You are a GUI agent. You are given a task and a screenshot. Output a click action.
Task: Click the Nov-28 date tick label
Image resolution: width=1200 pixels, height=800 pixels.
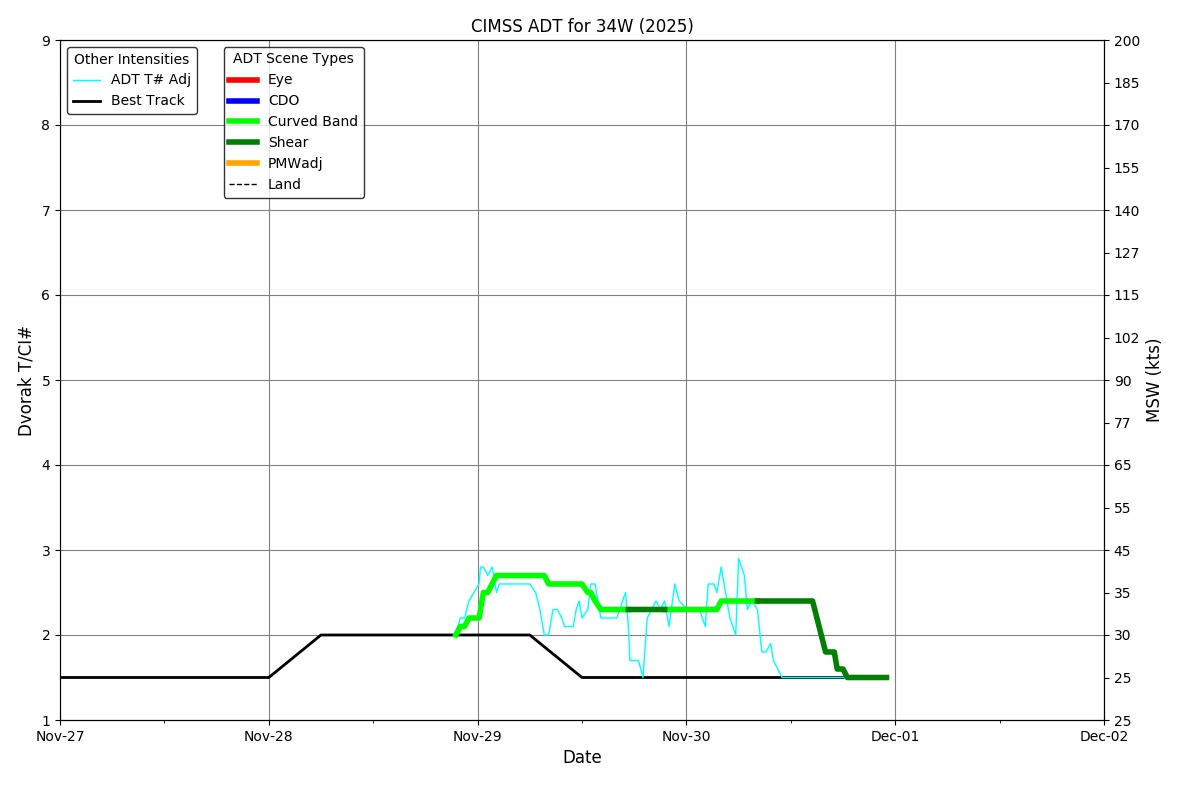coord(269,737)
